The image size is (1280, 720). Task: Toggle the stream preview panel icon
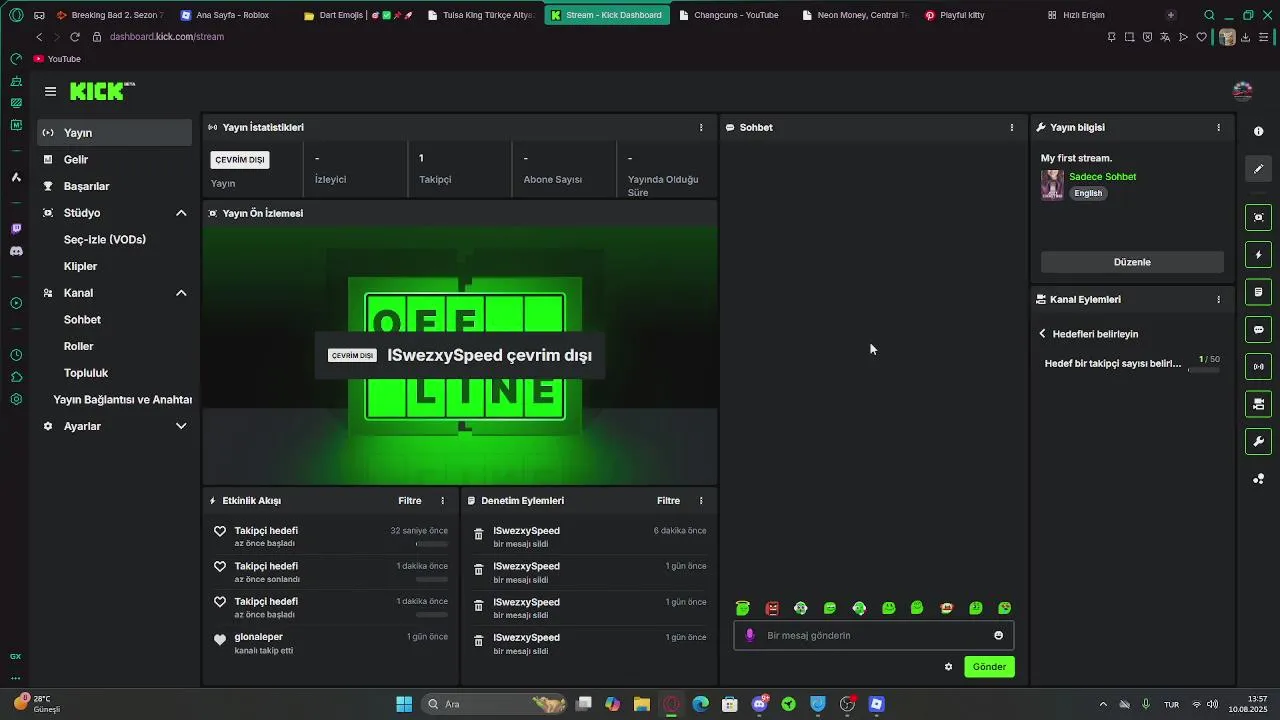tap(1258, 217)
